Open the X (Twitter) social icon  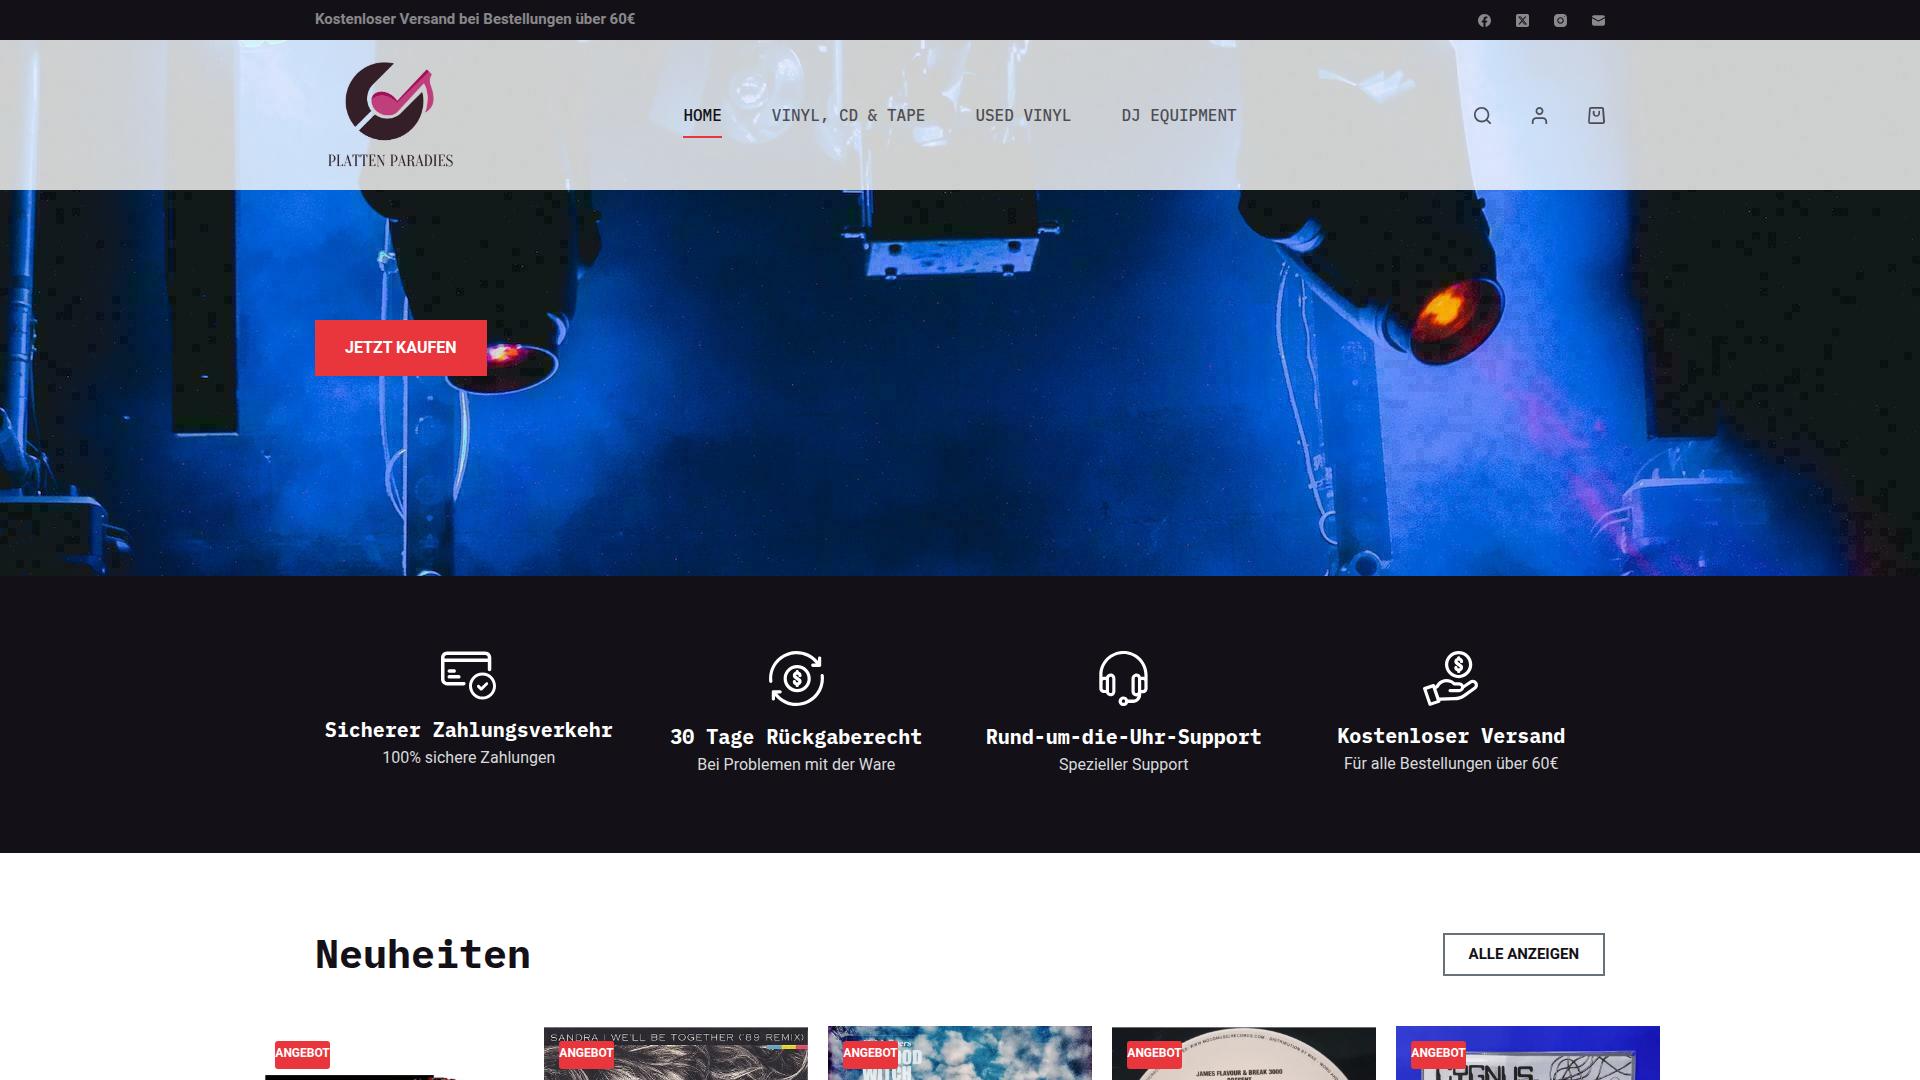(1522, 20)
